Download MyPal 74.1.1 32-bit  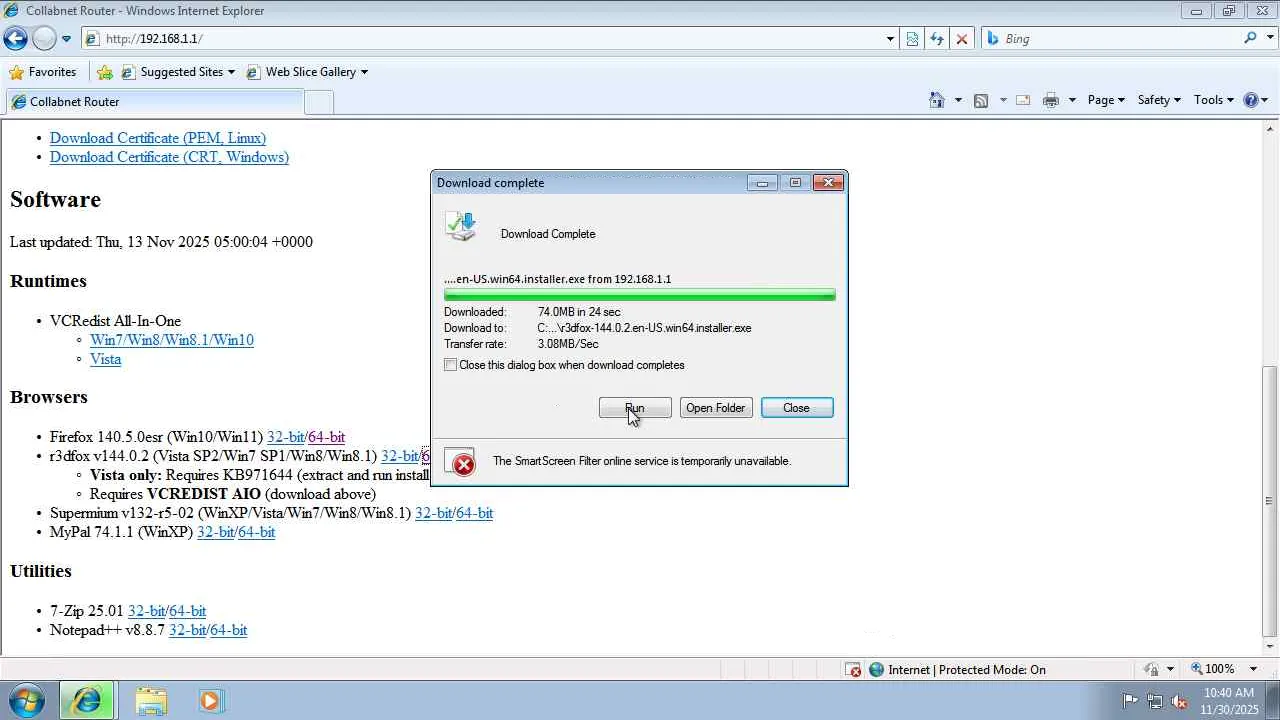coord(215,532)
